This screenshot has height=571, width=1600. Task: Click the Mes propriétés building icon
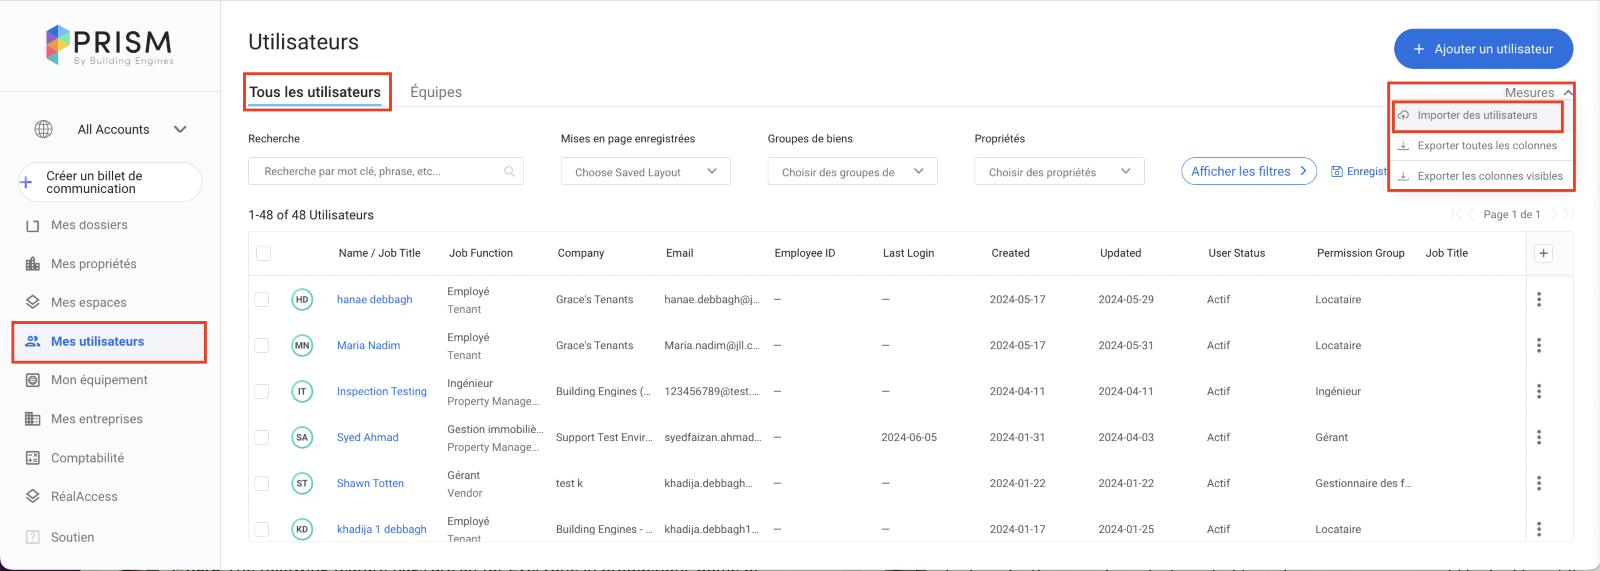tap(33, 264)
